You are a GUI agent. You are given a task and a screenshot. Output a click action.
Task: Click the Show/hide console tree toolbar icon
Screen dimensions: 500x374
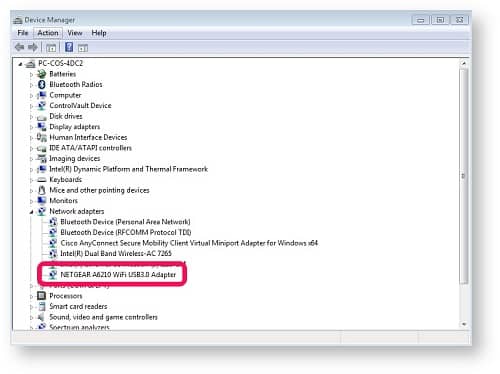[51, 48]
